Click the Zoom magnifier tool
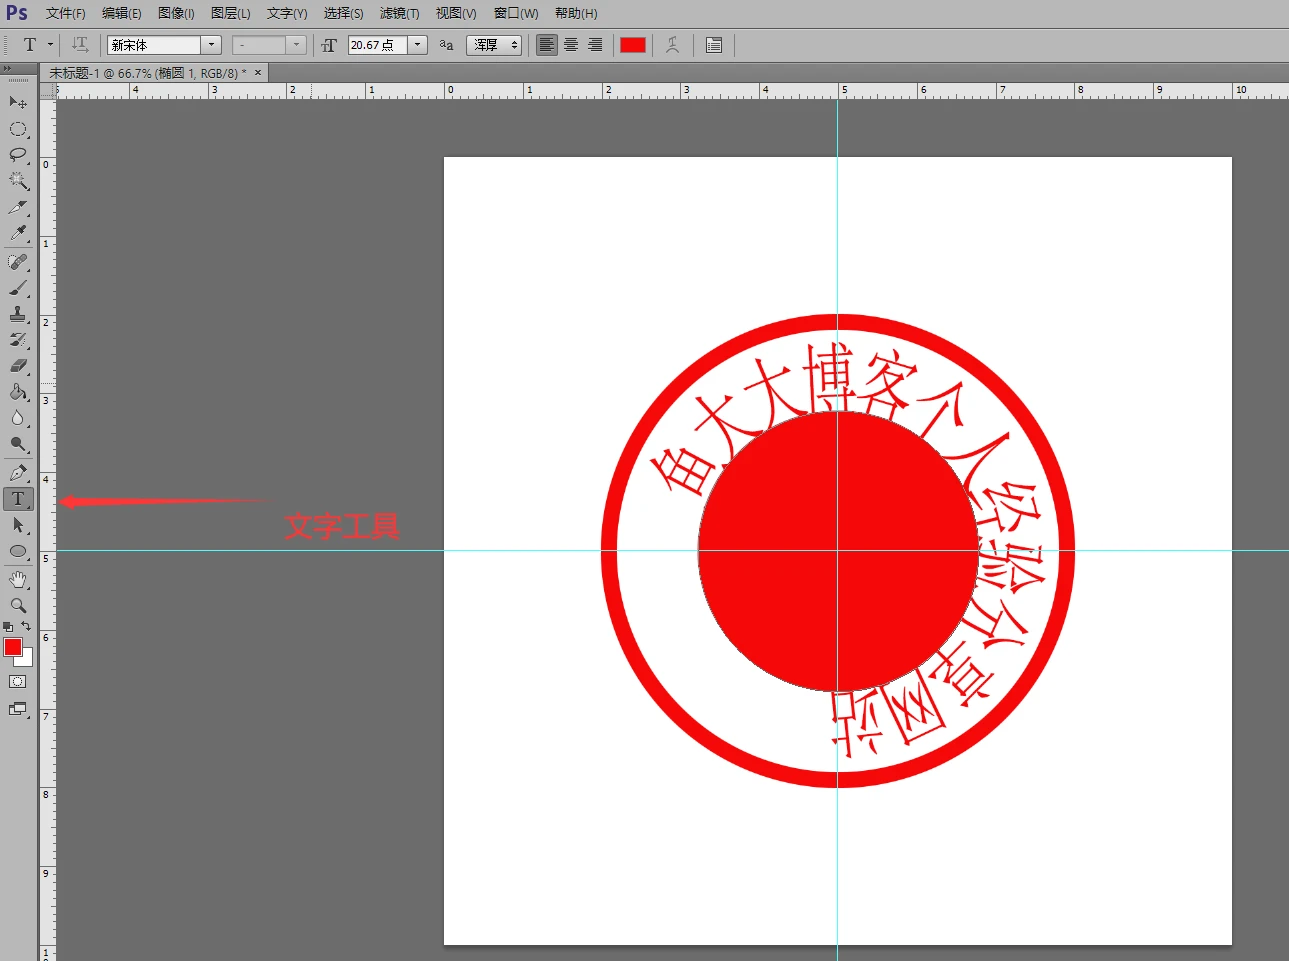Screen dimensions: 1289x961 click(18, 605)
